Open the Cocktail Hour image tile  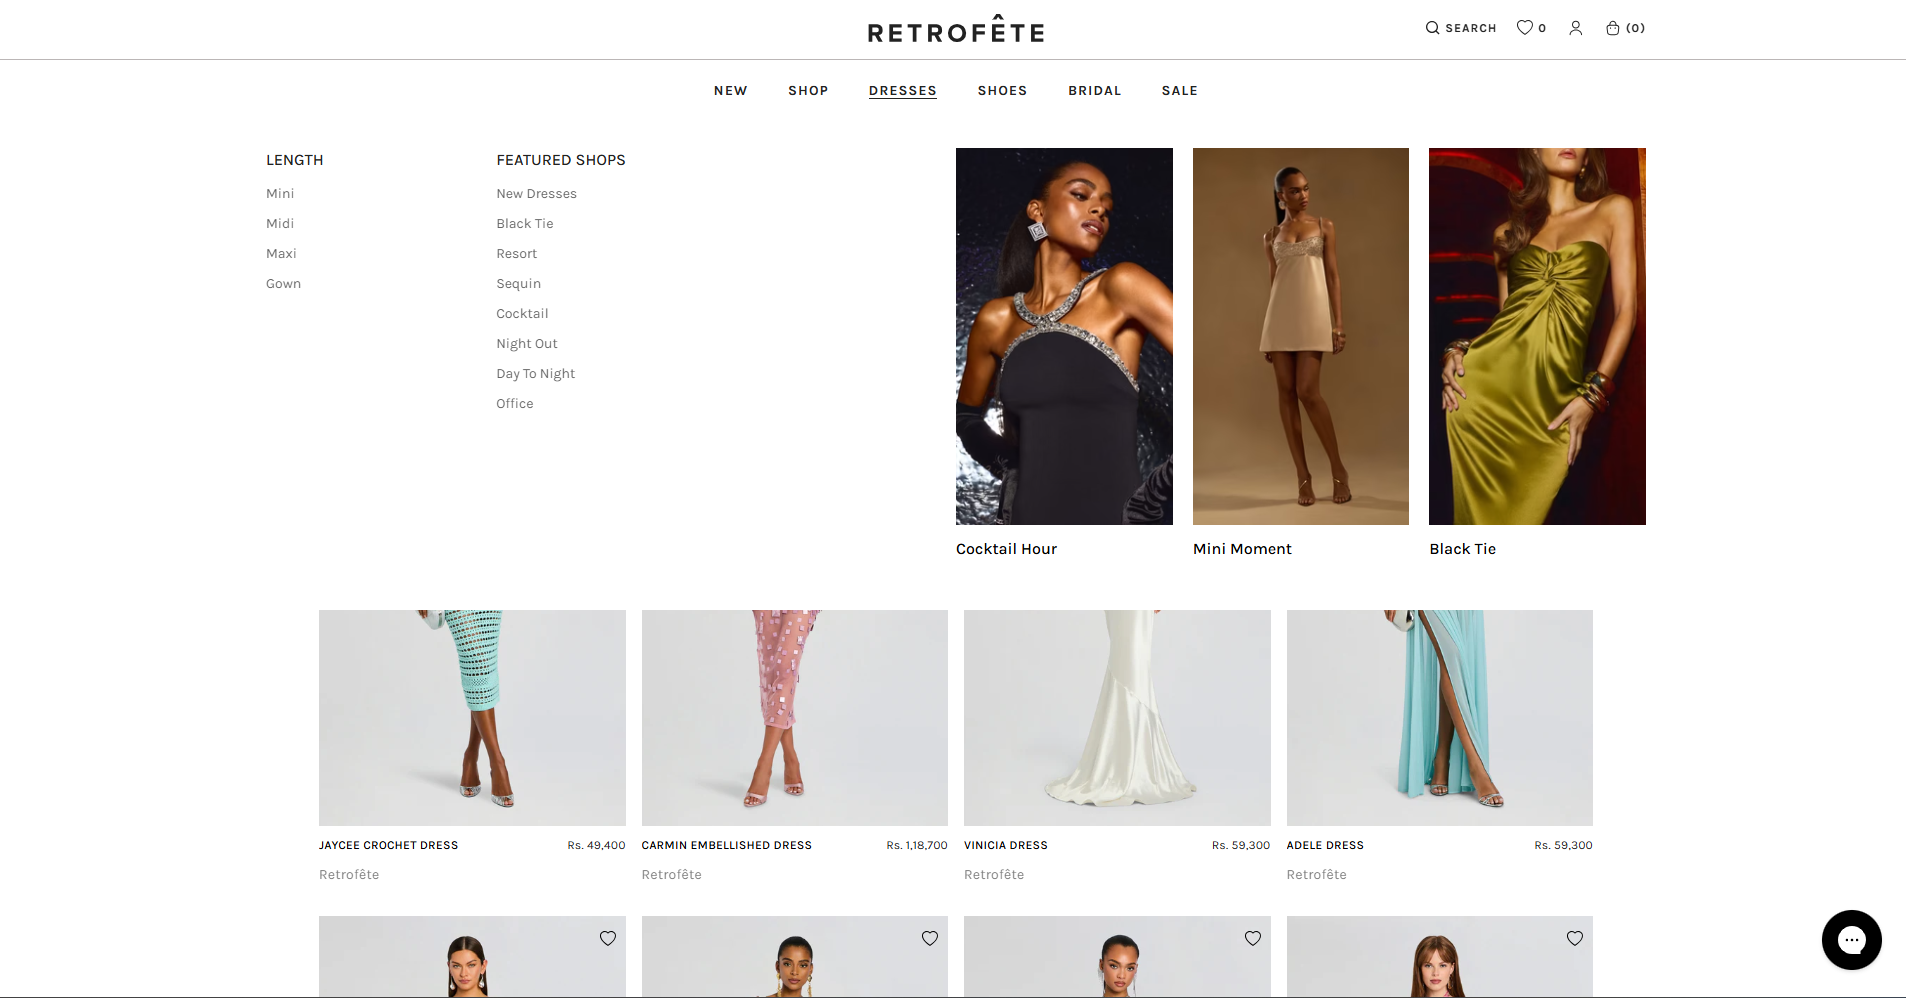pos(1064,336)
